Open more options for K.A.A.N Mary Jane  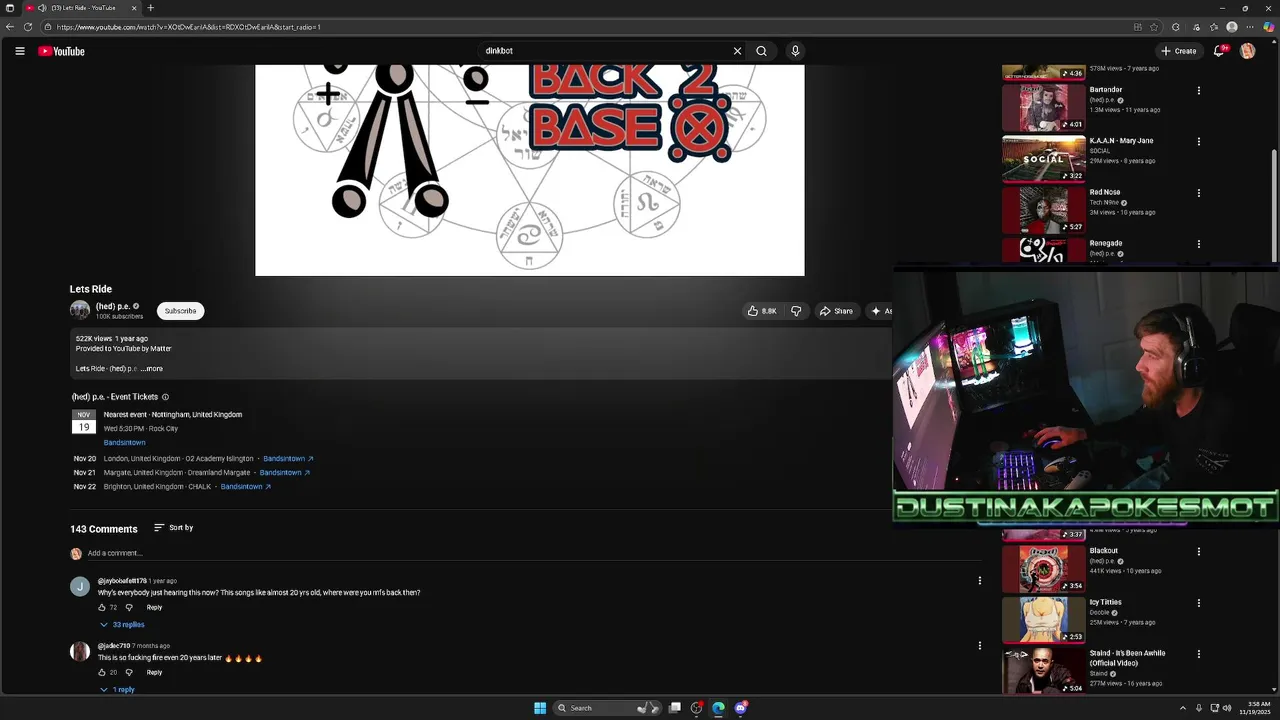1198,141
